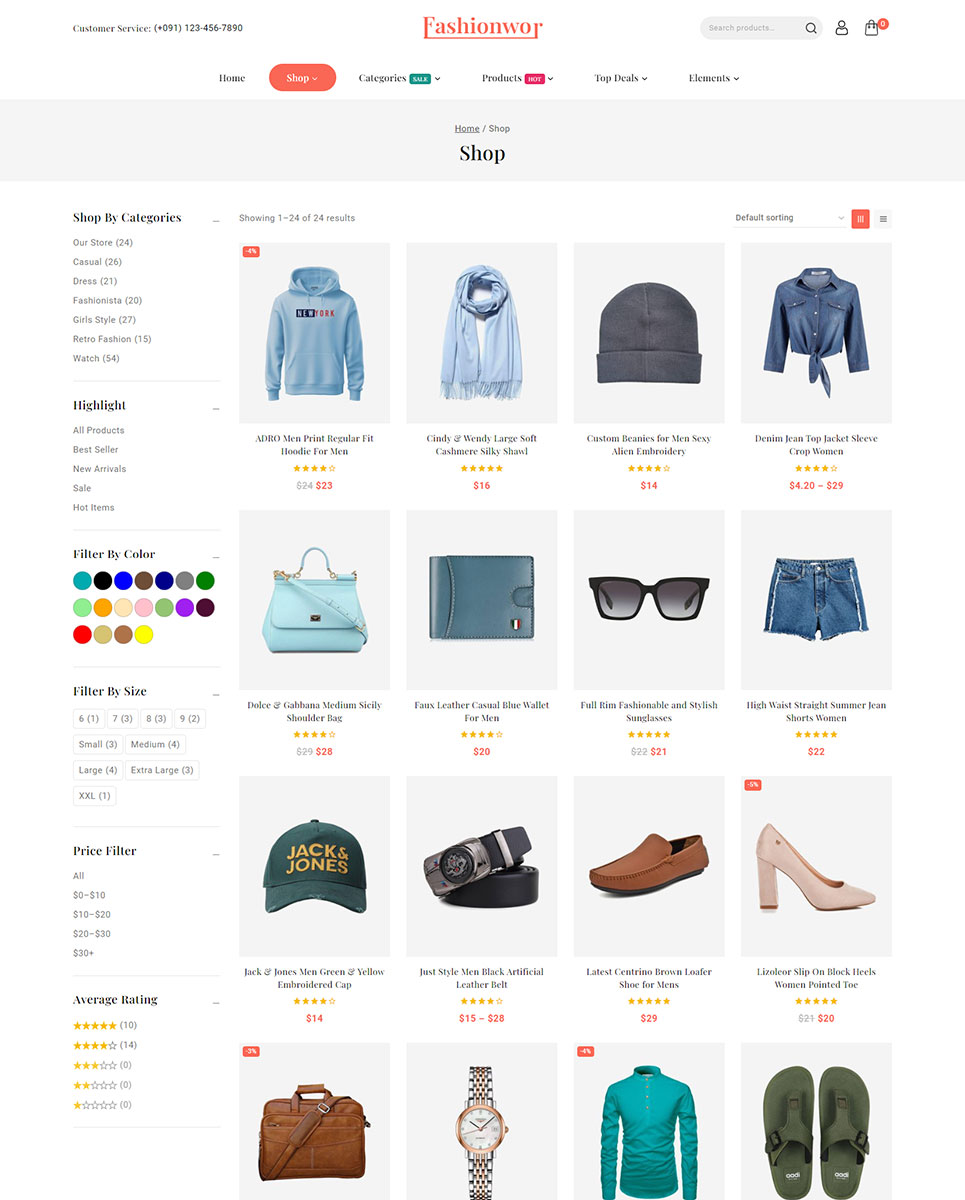Open the Top Deals menu
The image size is (965, 1200).
(620, 78)
